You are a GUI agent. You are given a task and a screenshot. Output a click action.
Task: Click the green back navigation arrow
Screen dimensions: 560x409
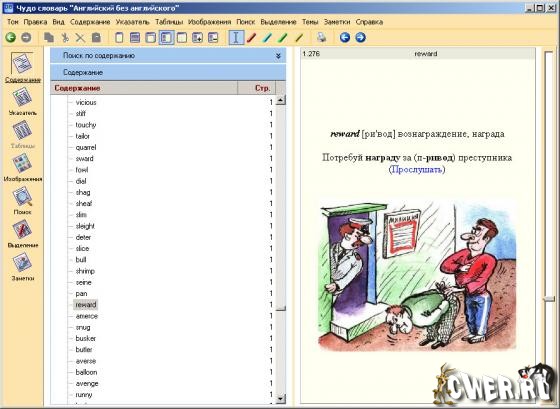pos(11,37)
